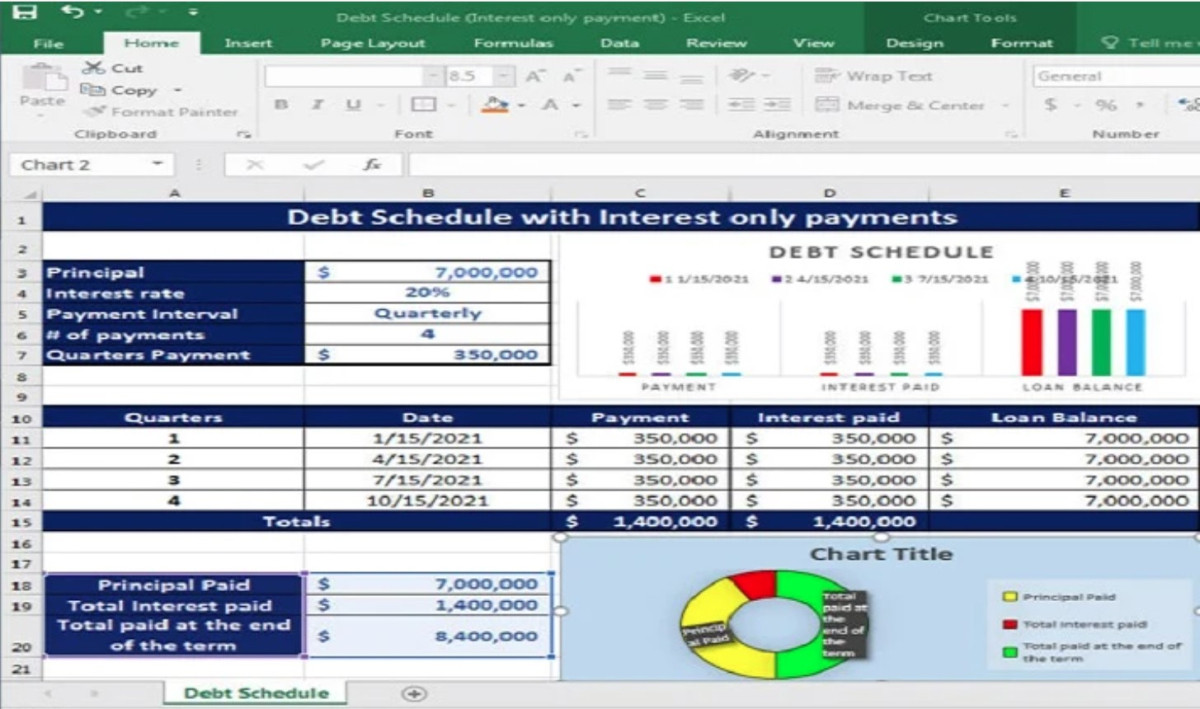Screen dimensions: 1200x709
Task: Select the Principal value cell showing 7,000,000
Action: pos(427,272)
